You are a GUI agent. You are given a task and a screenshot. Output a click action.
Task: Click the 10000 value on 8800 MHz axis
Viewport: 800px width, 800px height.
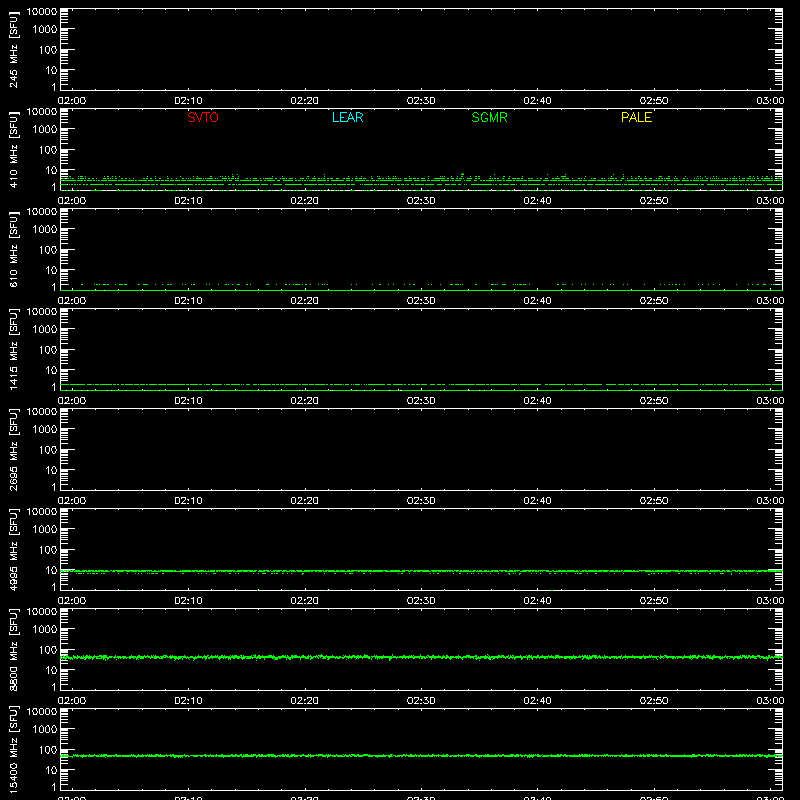pyautogui.click(x=42, y=612)
